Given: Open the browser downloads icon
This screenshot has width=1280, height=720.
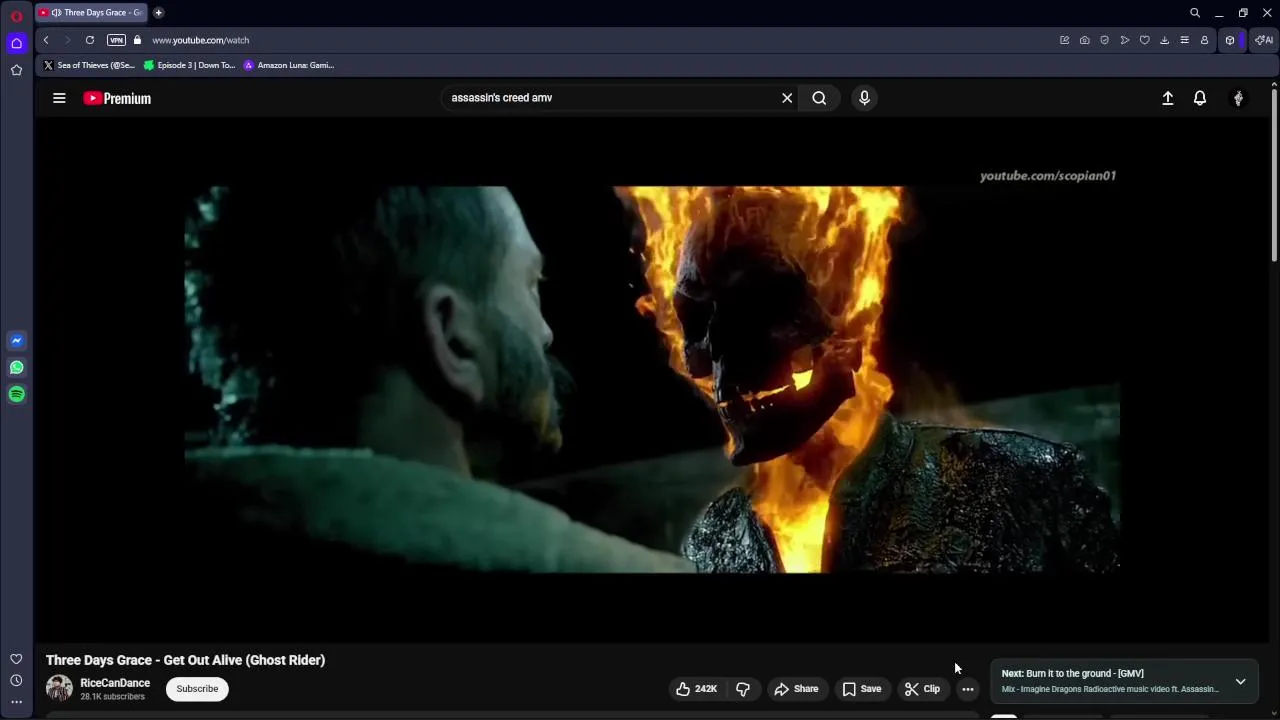Looking at the screenshot, I should pos(1165,40).
